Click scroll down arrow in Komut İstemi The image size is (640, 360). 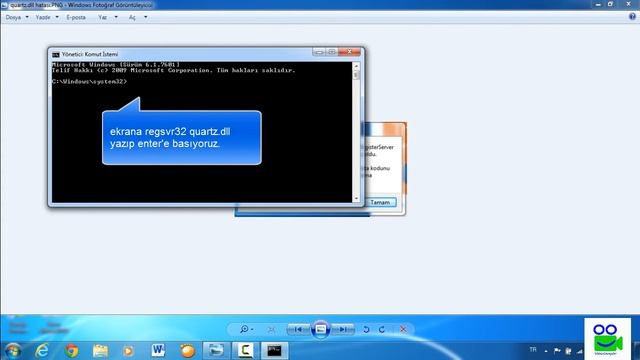tap(356, 198)
